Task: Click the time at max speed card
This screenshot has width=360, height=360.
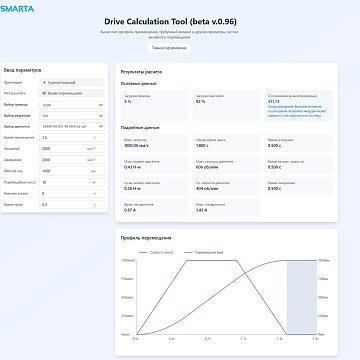Action: [x=299, y=165]
